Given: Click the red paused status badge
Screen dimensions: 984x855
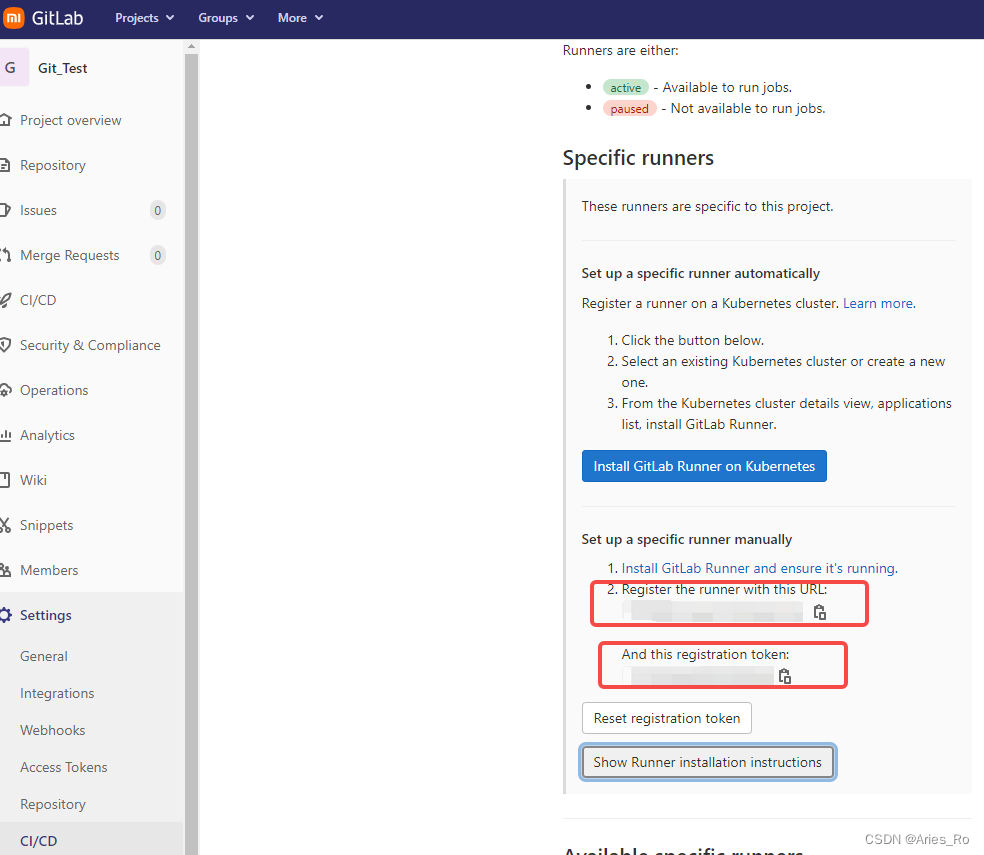Looking at the screenshot, I should pyautogui.click(x=629, y=109).
